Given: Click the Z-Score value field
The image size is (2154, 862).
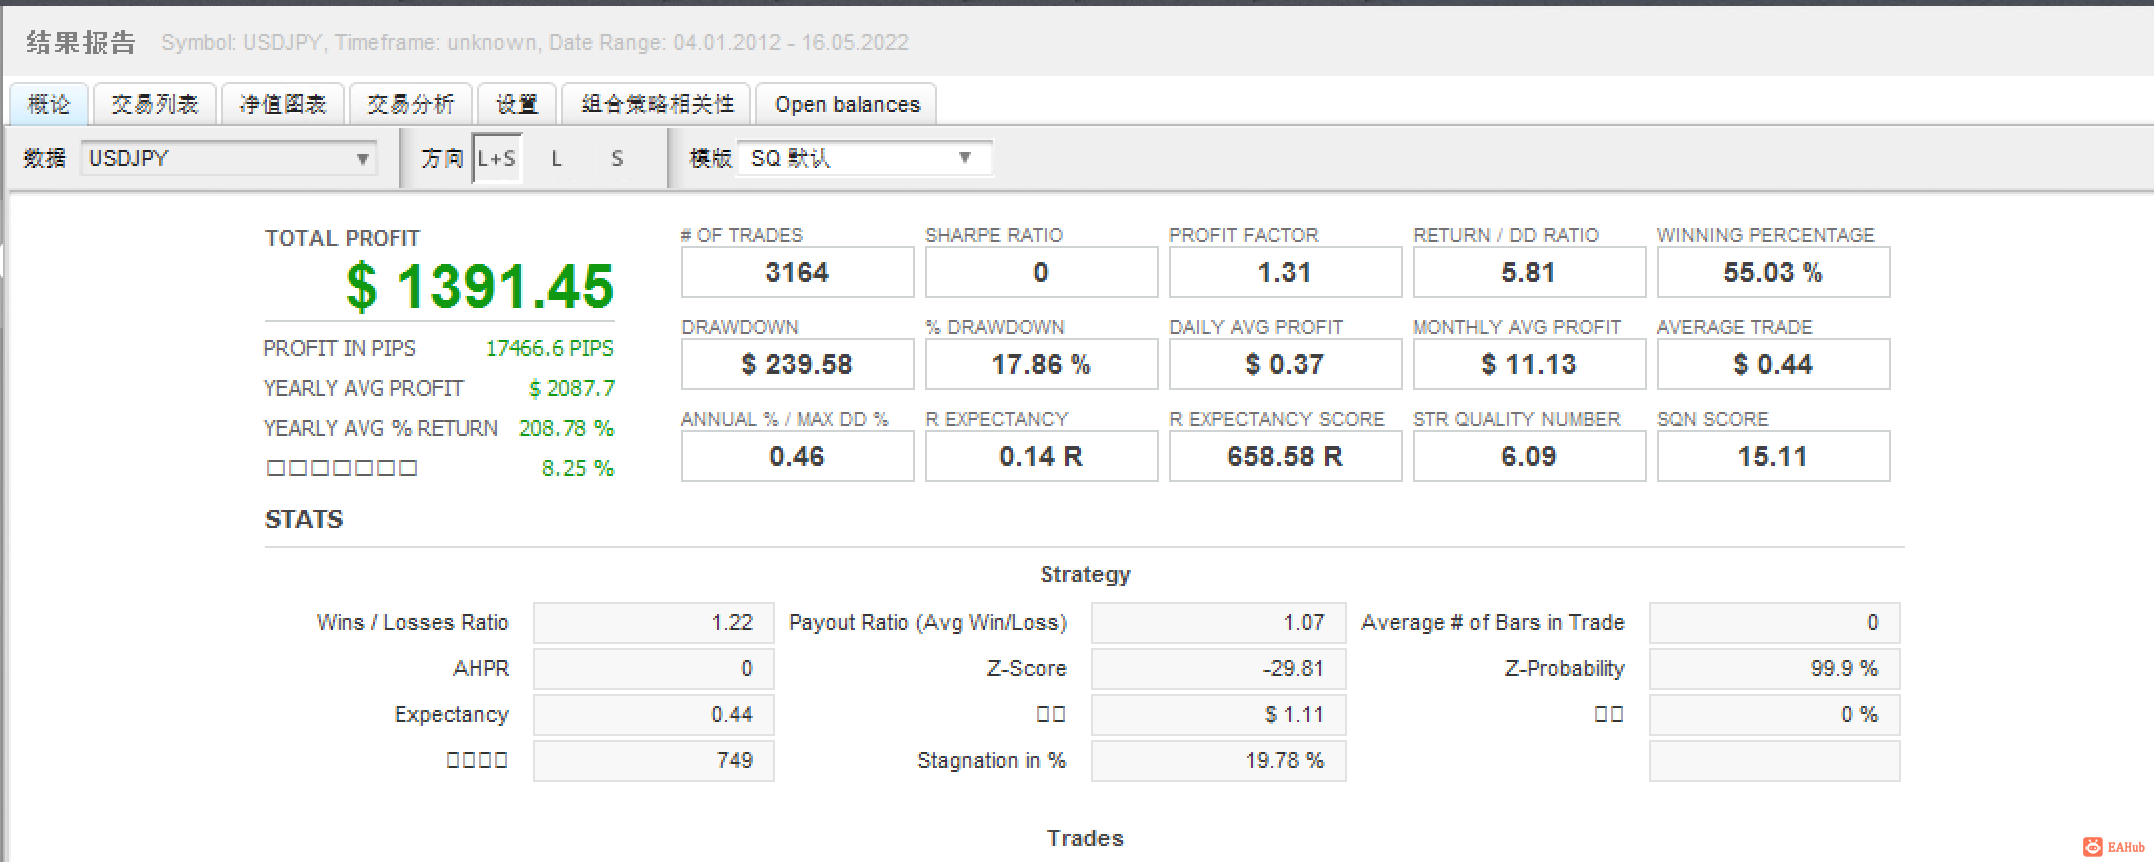Looking at the screenshot, I should tap(1218, 668).
